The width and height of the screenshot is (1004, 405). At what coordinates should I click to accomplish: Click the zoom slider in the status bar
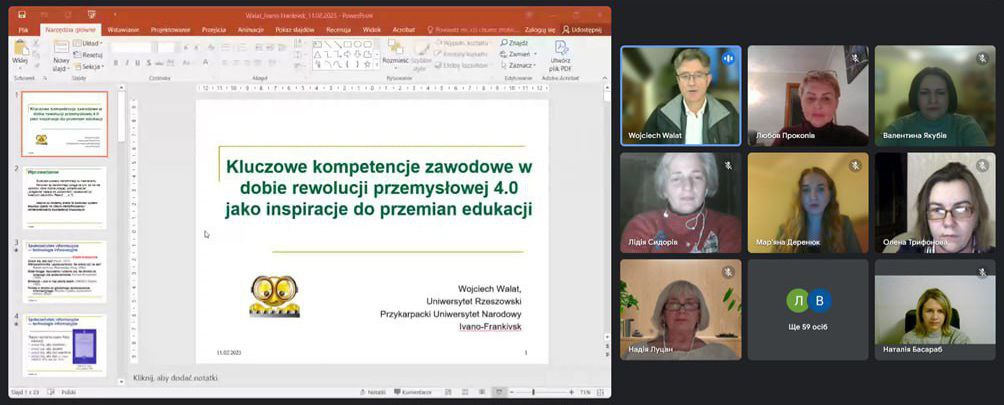point(533,392)
